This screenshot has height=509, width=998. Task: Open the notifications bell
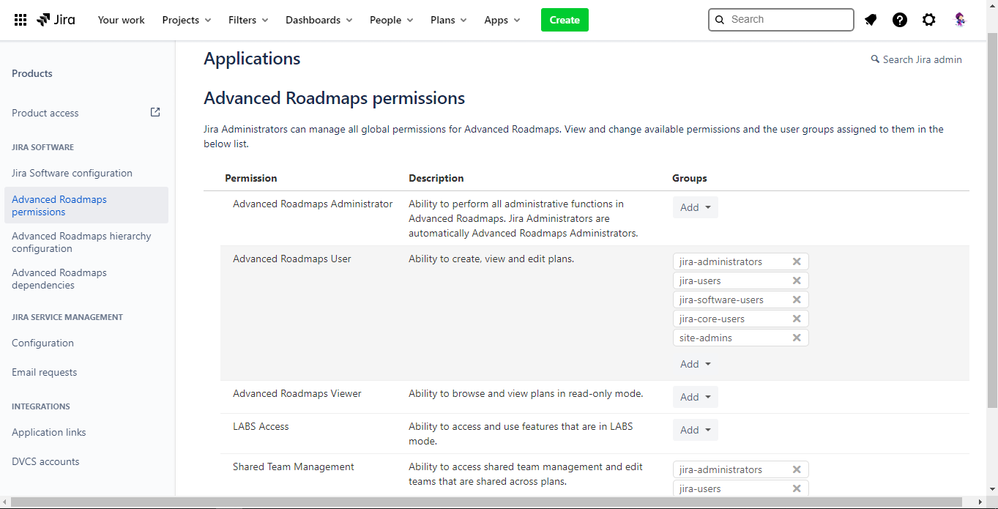(x=870, y=20)
